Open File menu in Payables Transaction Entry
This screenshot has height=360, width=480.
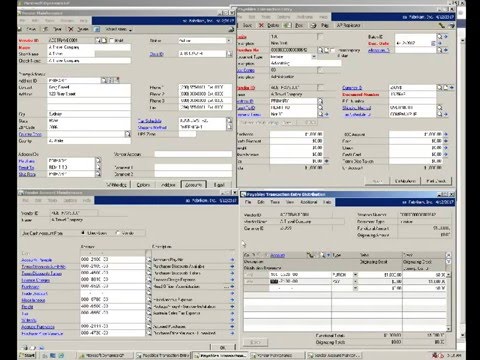pyautogui.click(x=240, y=17)
